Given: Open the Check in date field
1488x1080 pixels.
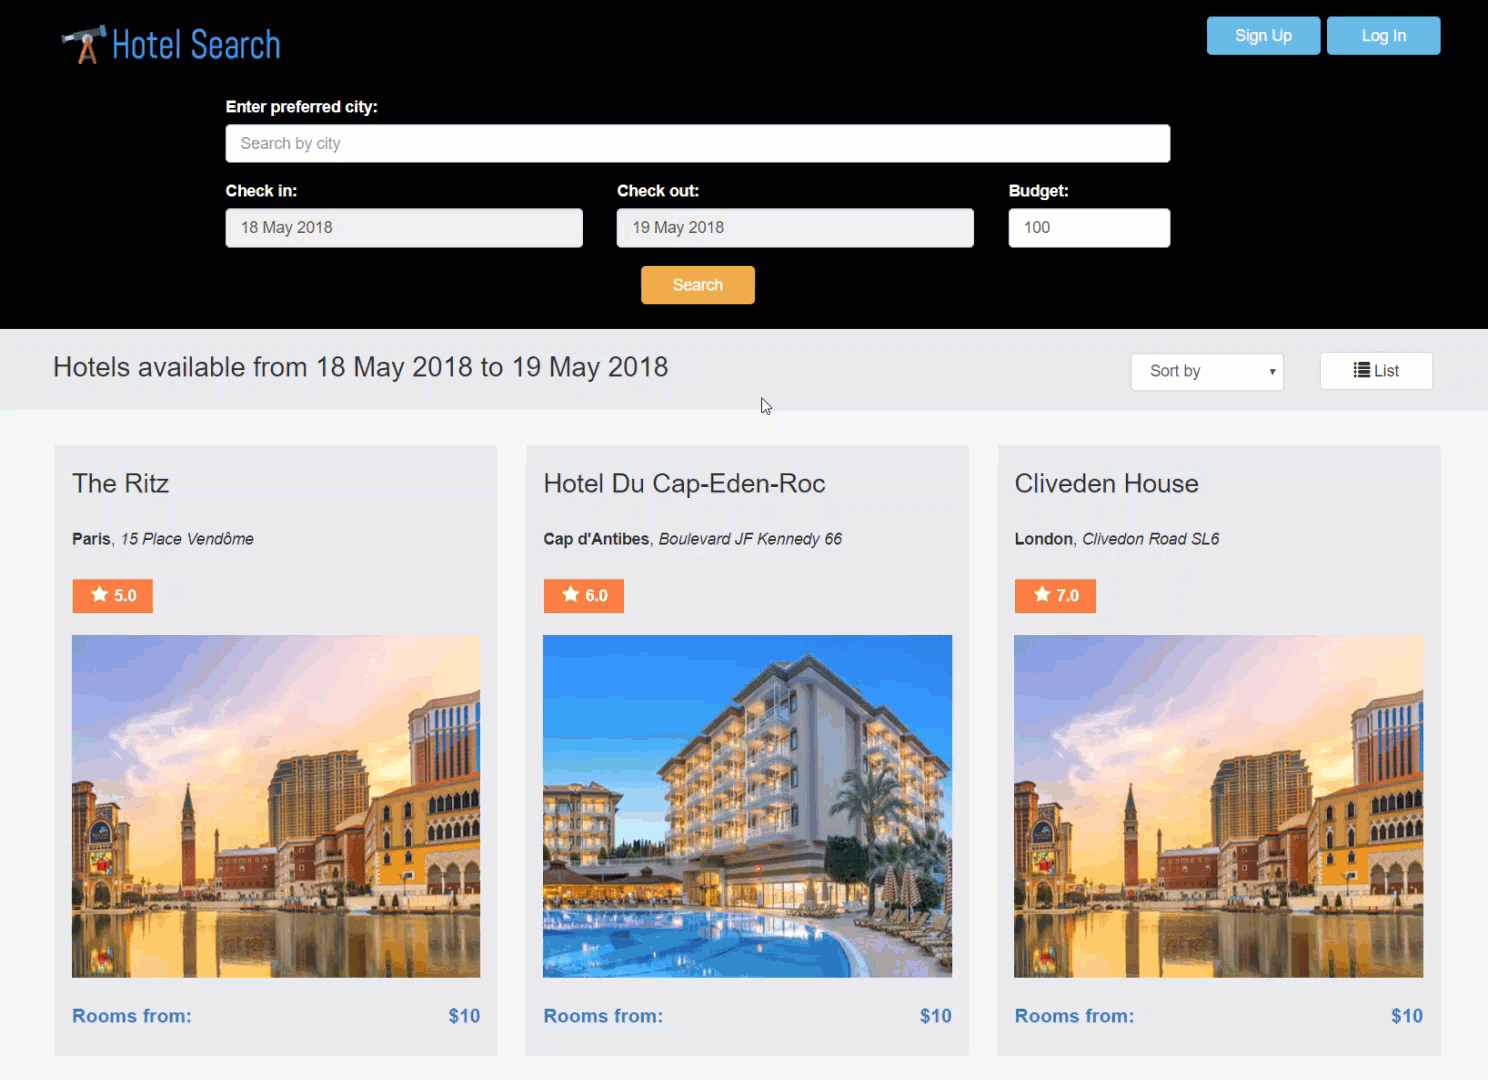Looking at the screenshot, I should coord(404,228).
